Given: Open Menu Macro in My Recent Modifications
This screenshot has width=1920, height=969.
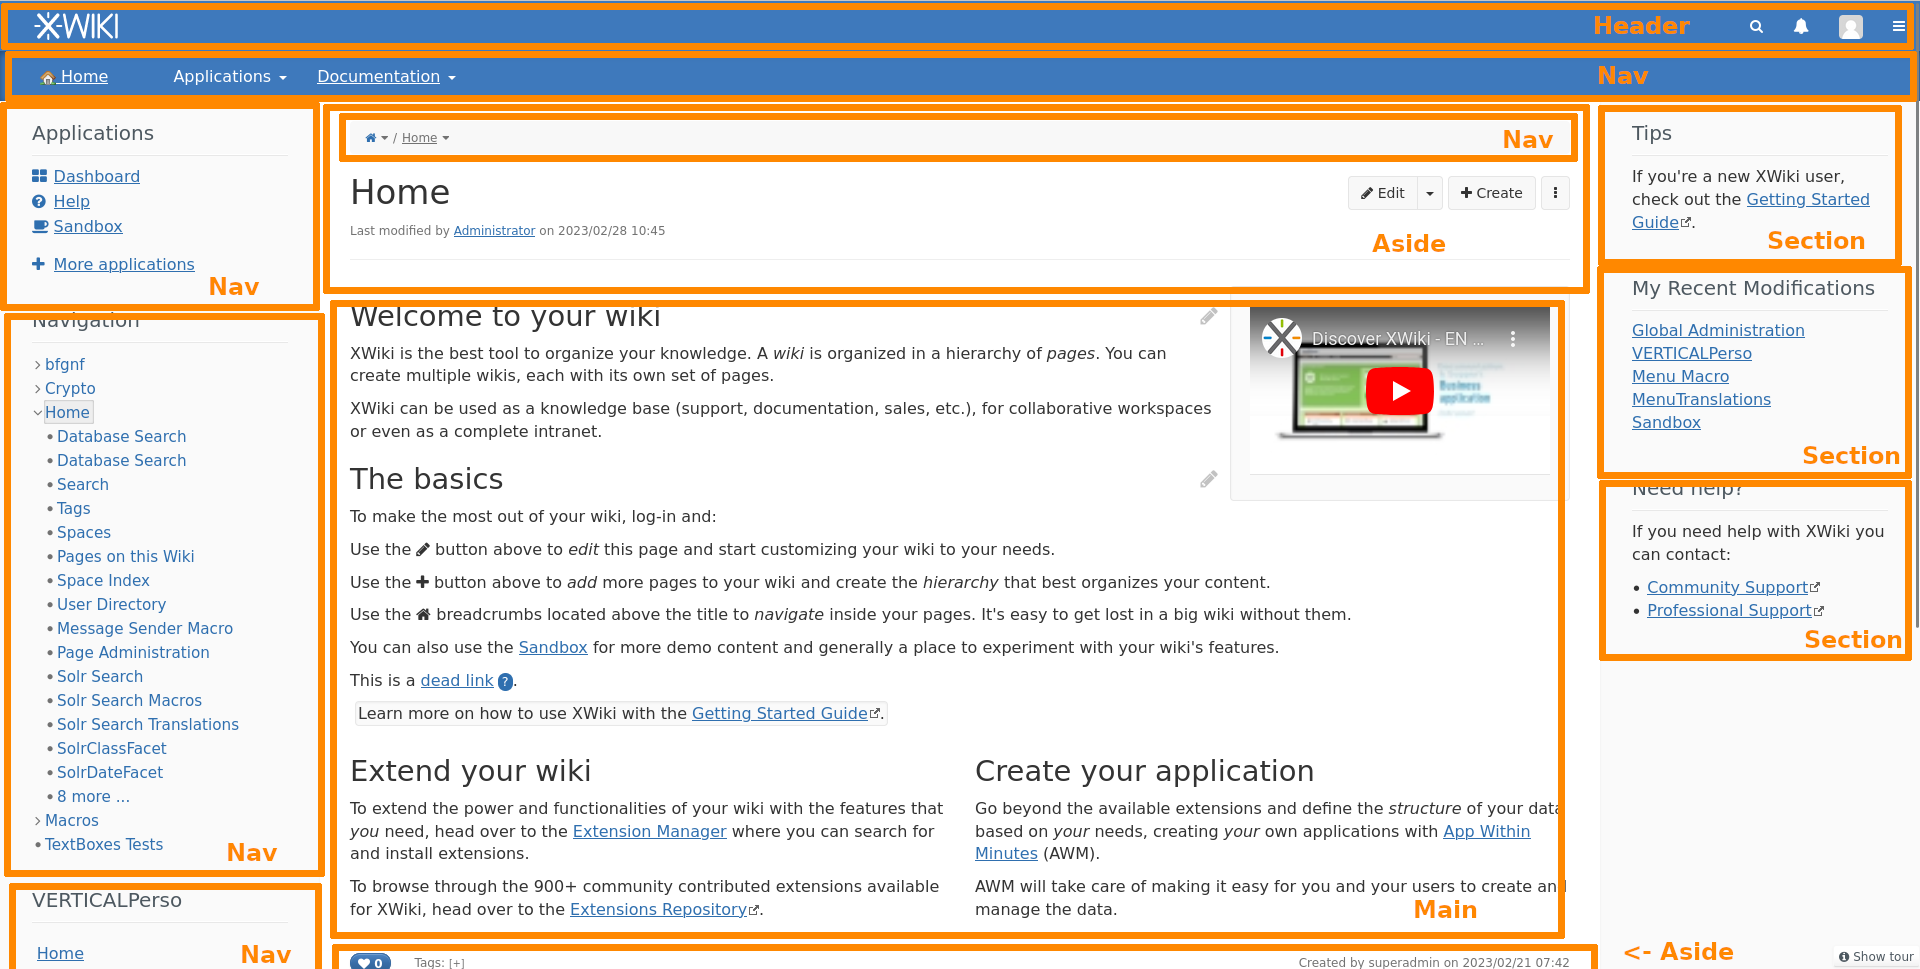Looking at the screenshot, I should click(x=1680, y=377).
